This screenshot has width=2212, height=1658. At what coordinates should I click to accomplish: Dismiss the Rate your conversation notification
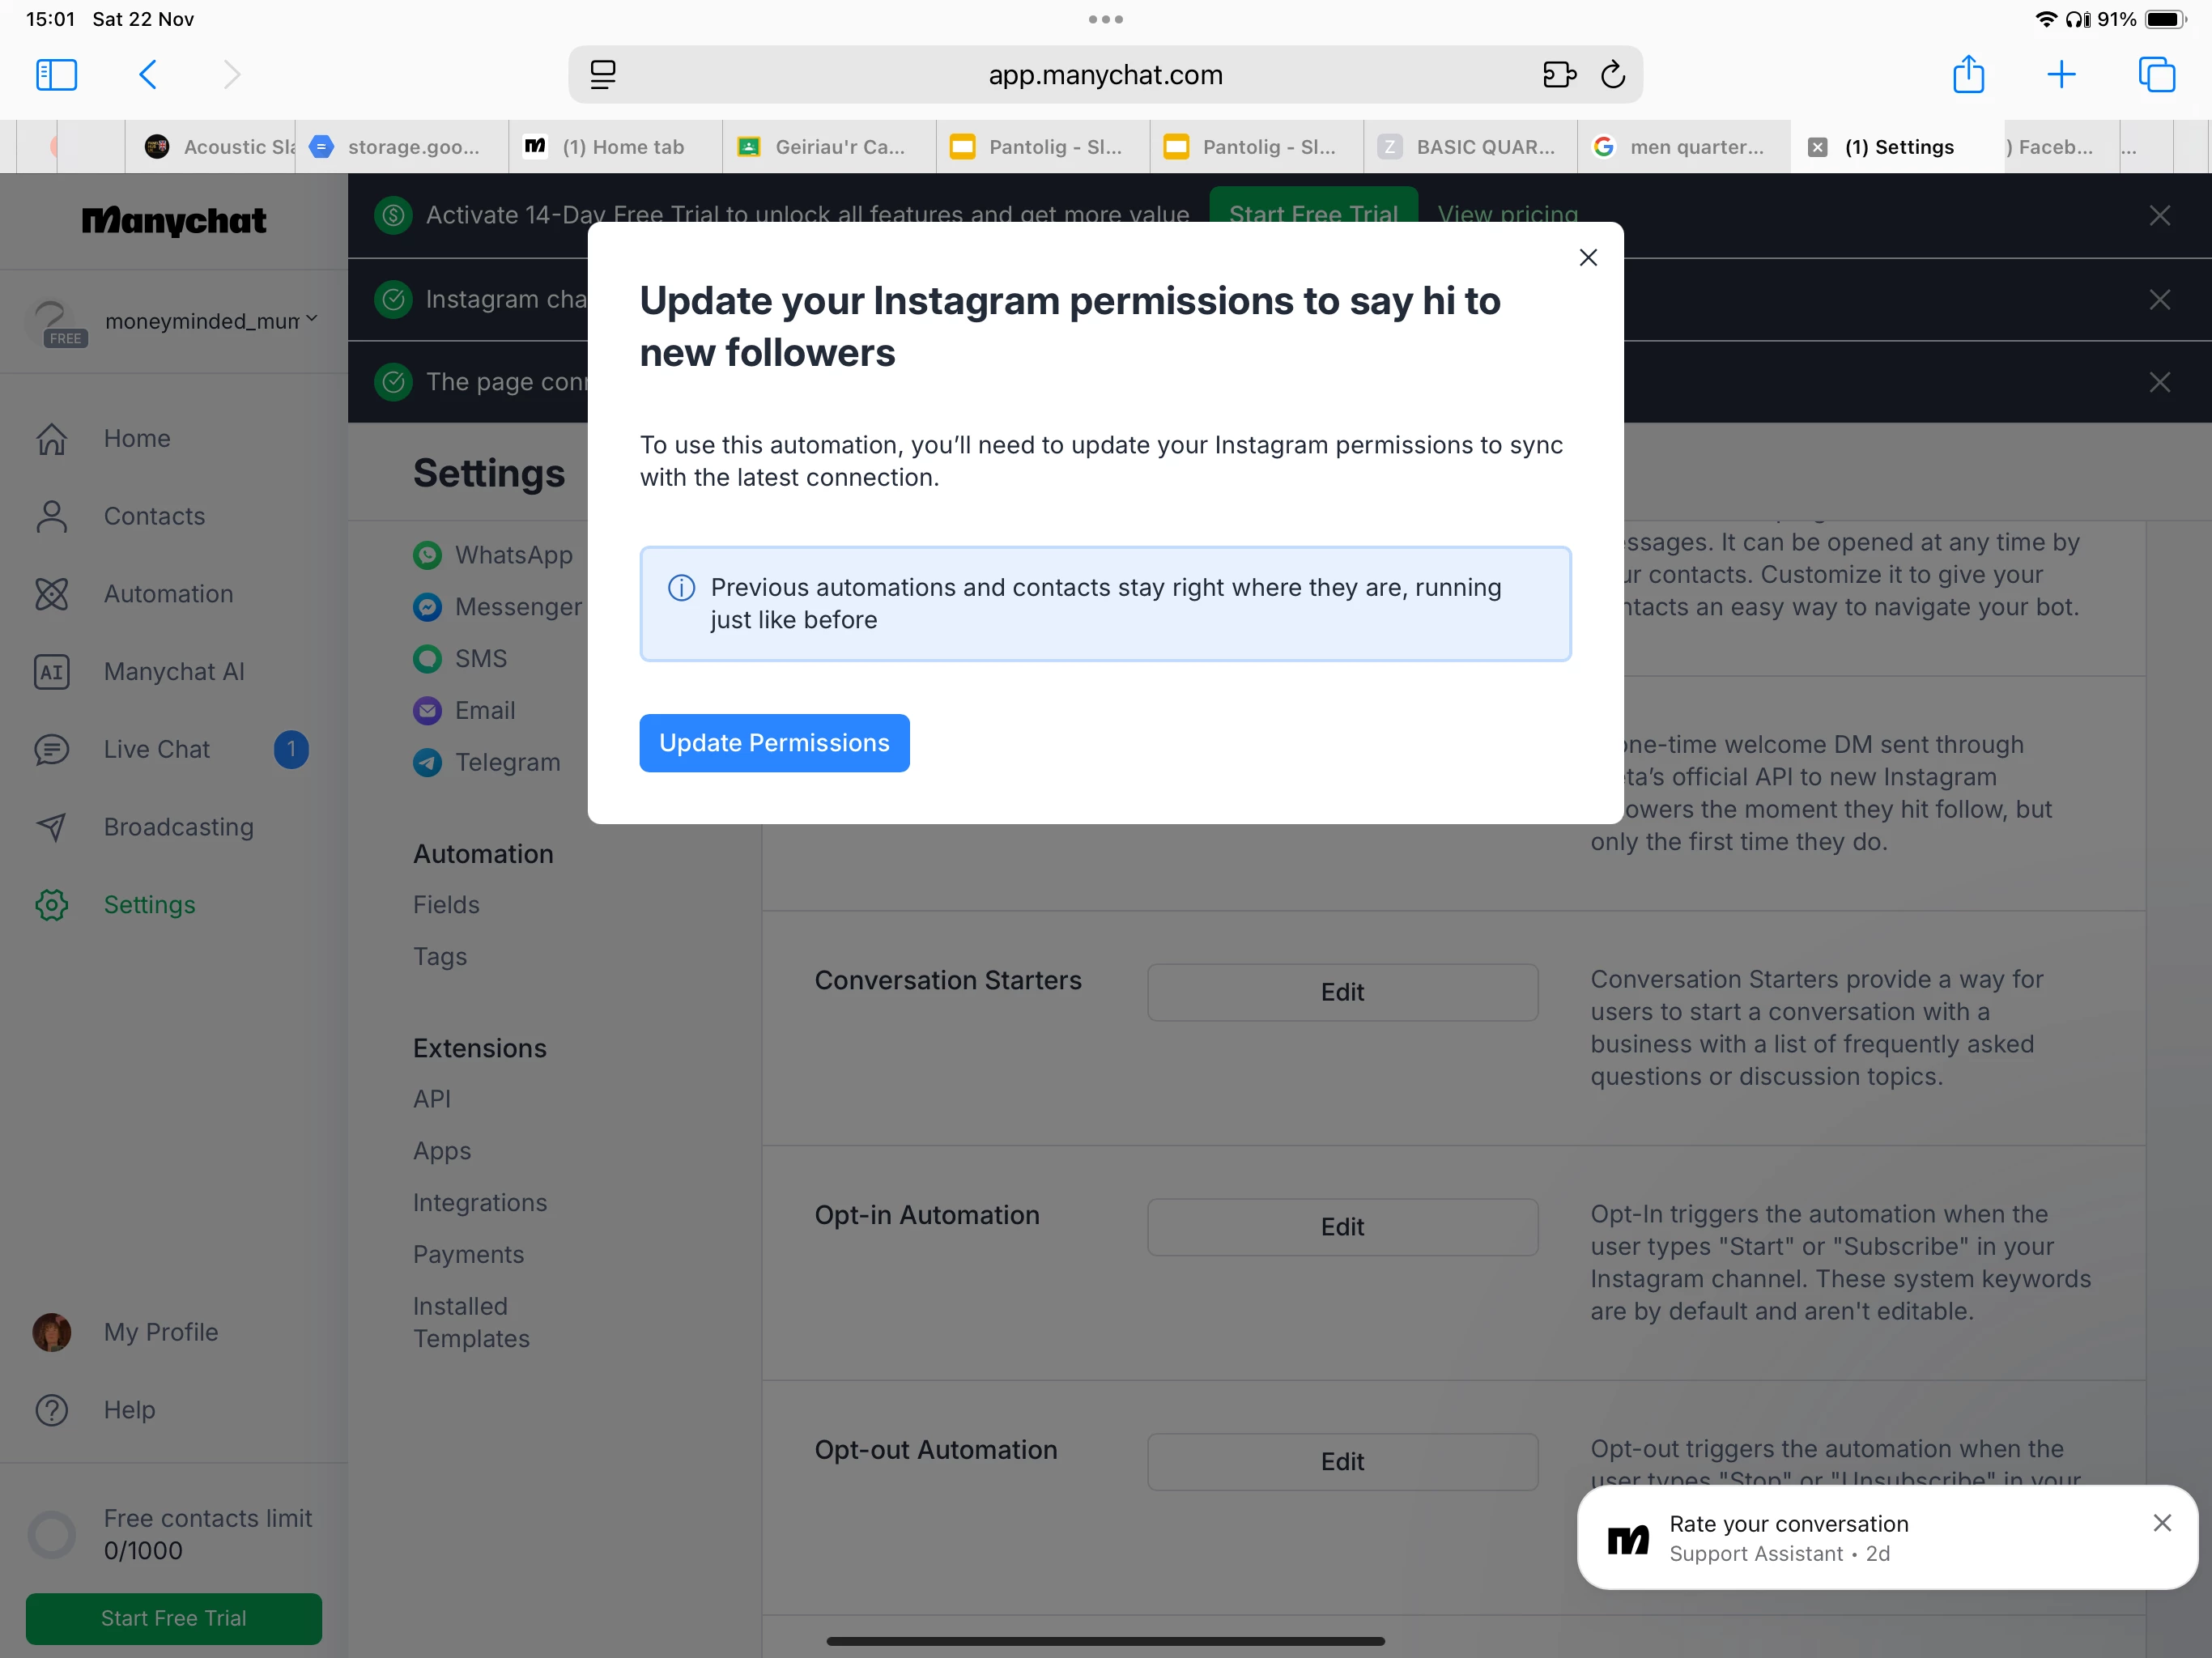coord(2162,1523)
